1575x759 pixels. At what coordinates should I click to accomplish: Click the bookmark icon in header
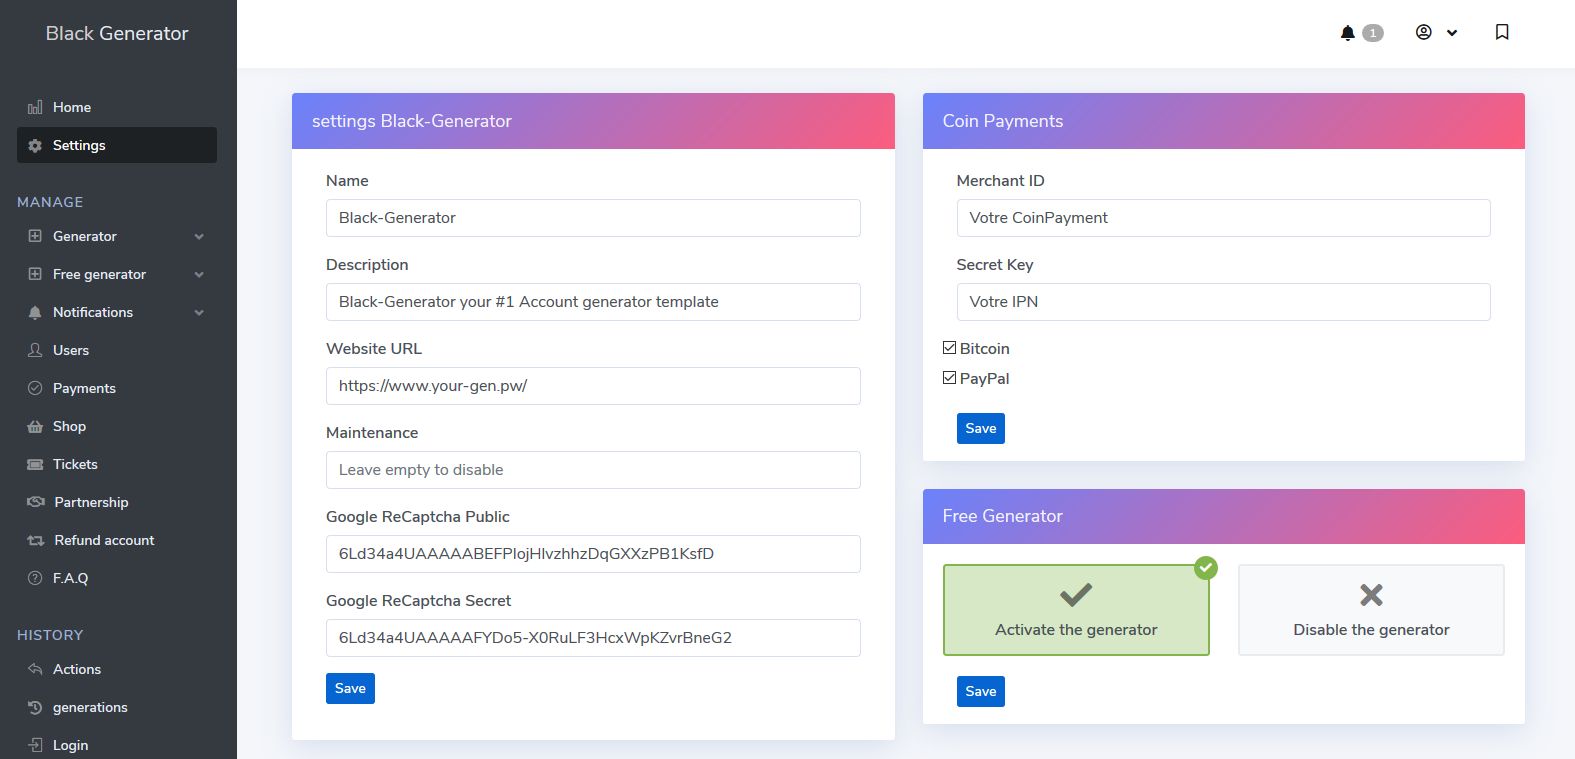[x=1502, y=33]
